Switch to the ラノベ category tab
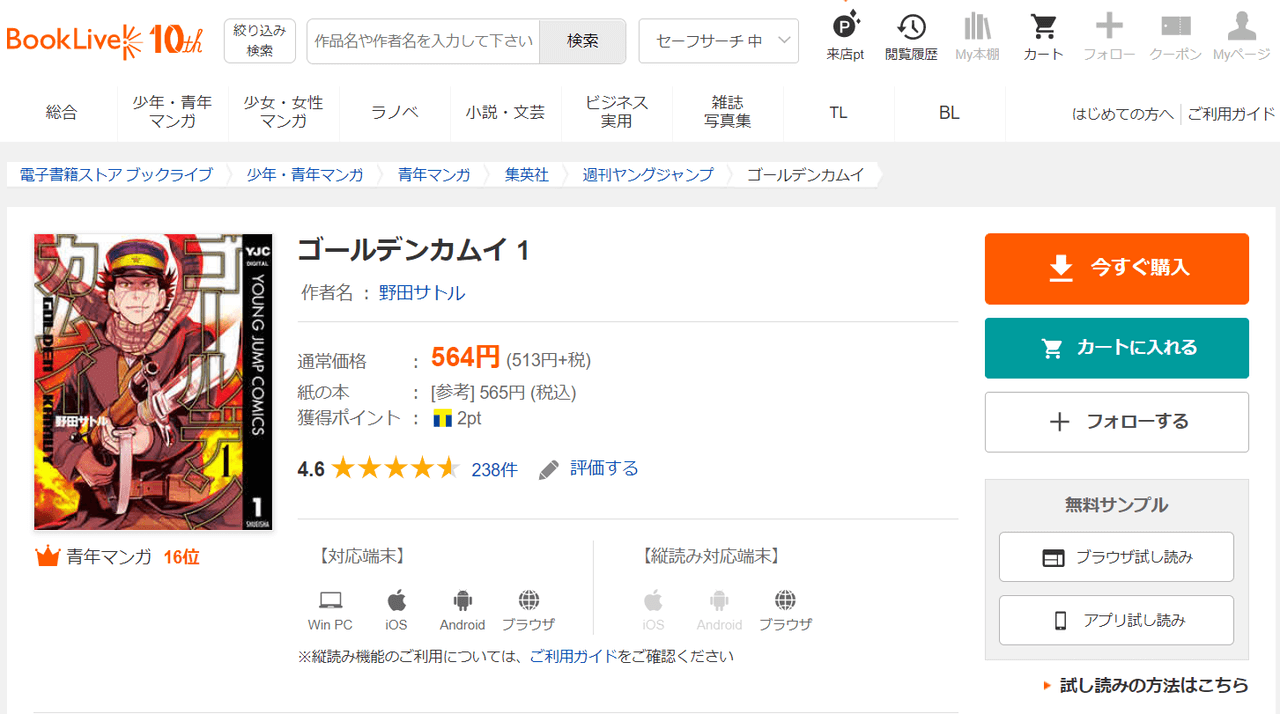This screenshot has height=714, width=1280. coord(395,113)
